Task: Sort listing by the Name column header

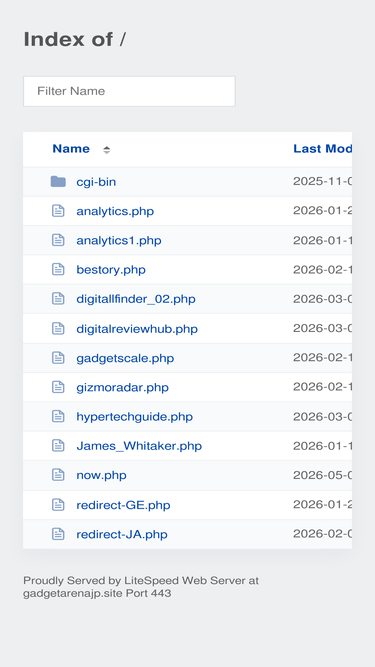Action: [x=71, y=149]
